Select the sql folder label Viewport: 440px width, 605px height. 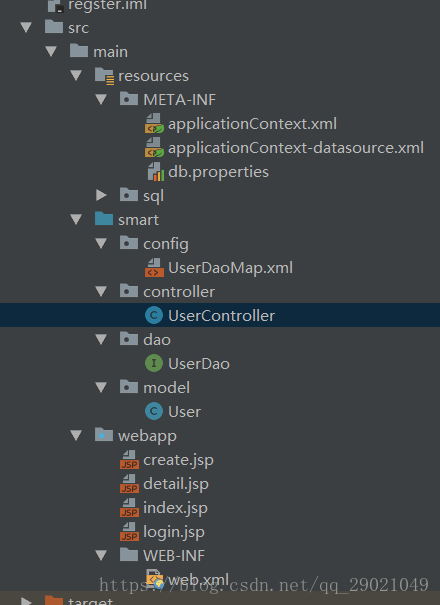point(154,196)
